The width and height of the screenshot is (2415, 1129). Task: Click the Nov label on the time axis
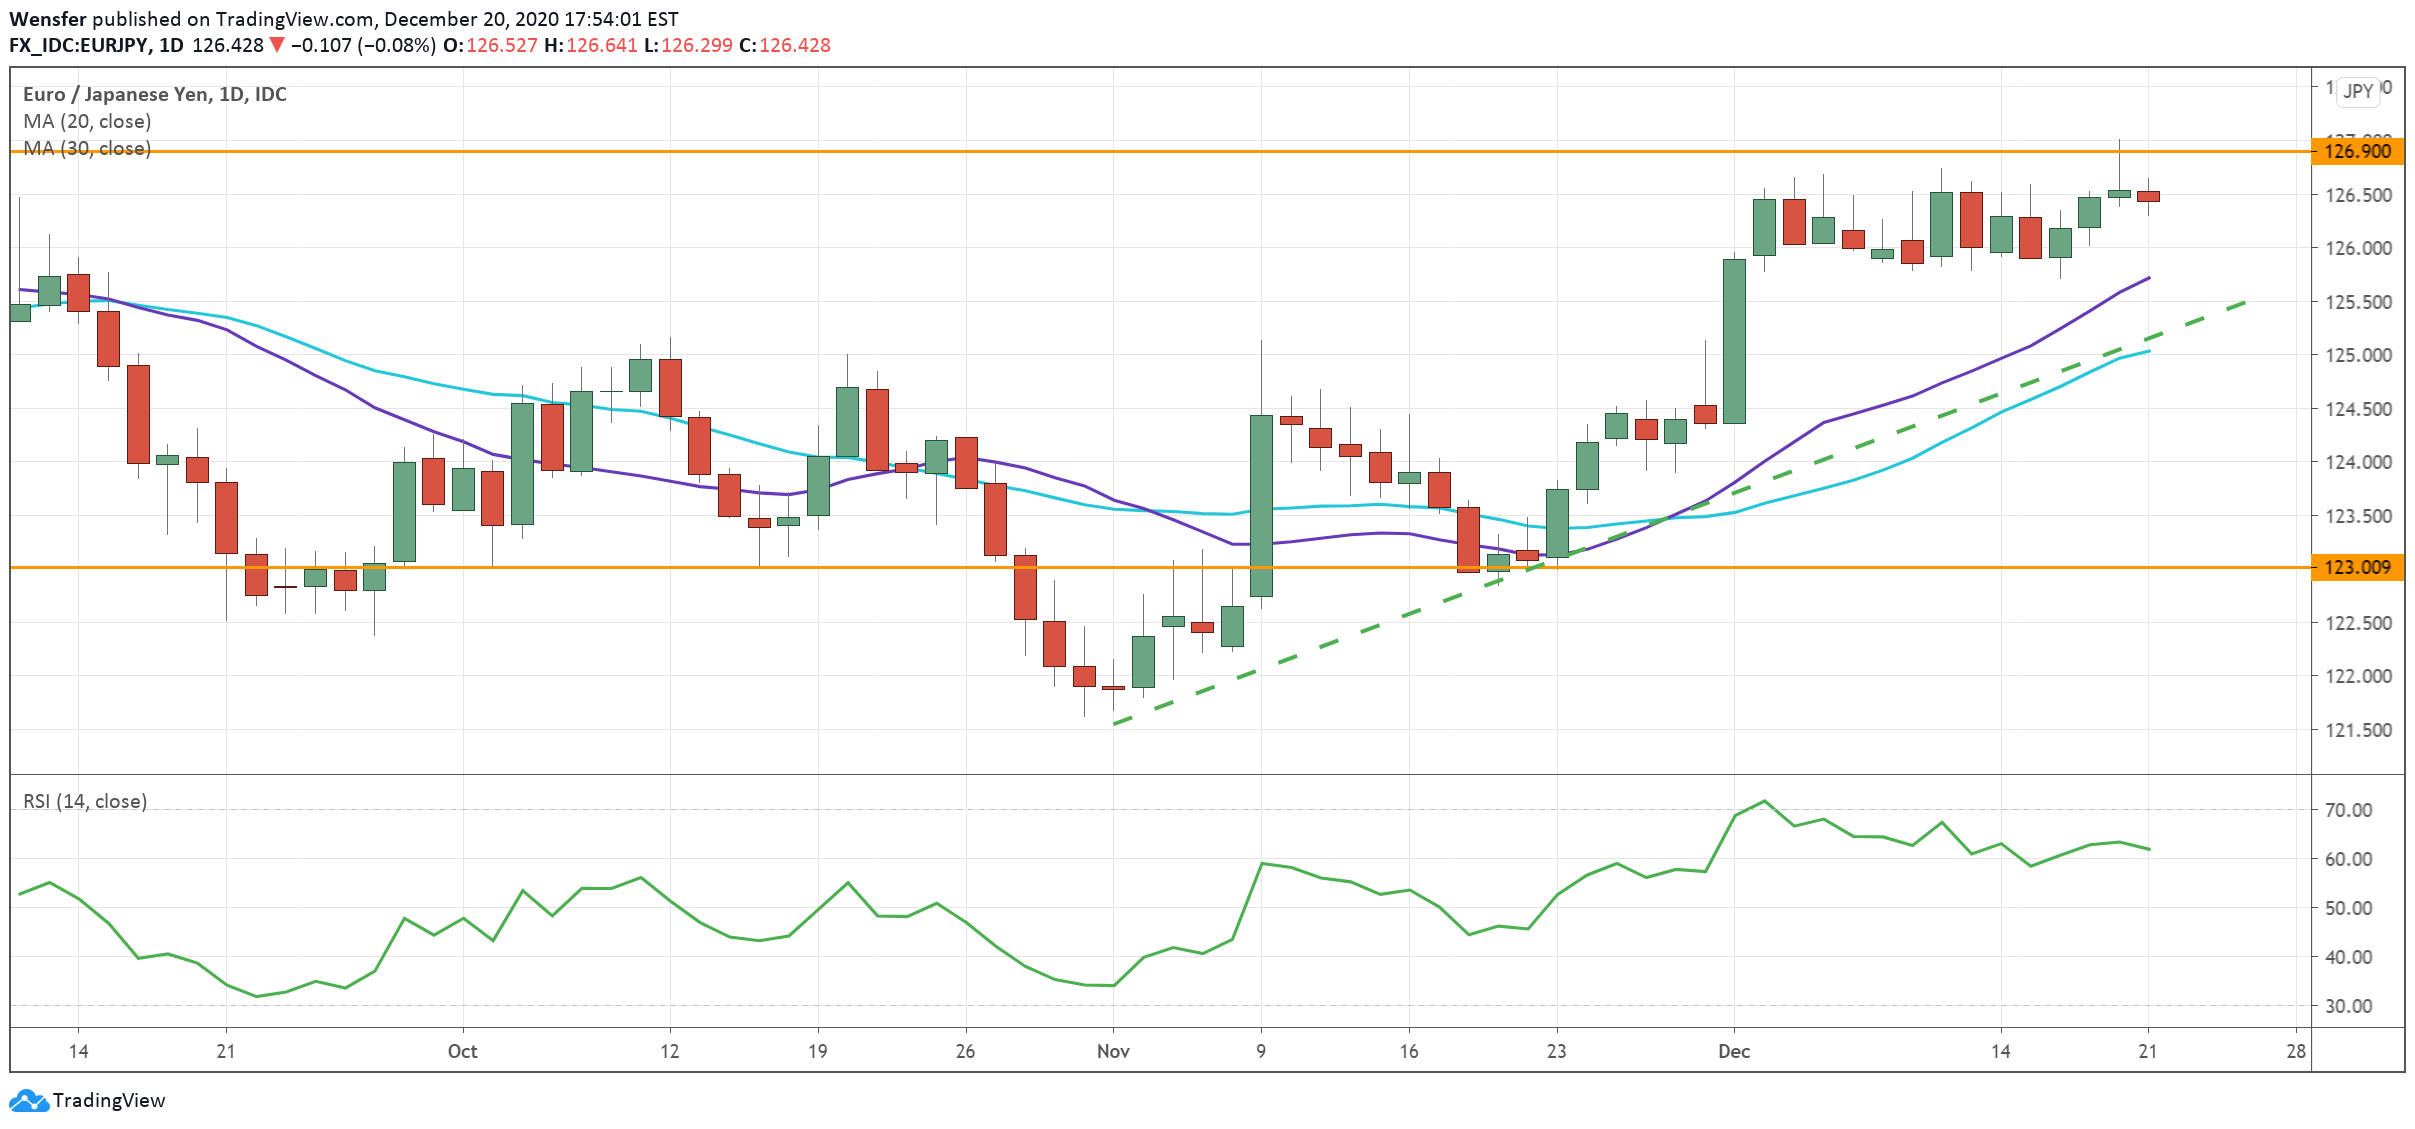coord(1113,1051)
